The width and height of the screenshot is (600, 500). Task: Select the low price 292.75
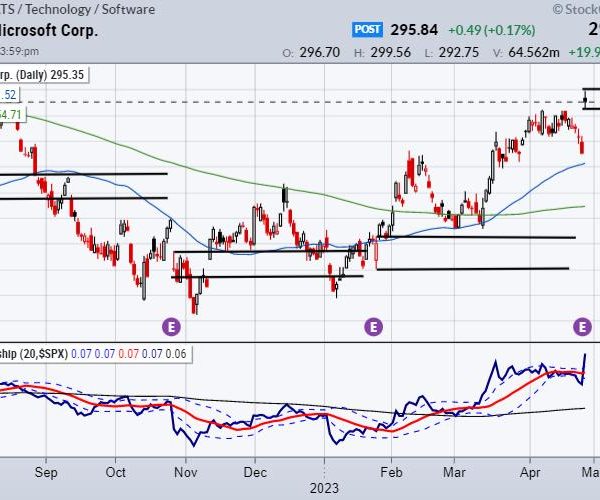click(x=458, y=52)
